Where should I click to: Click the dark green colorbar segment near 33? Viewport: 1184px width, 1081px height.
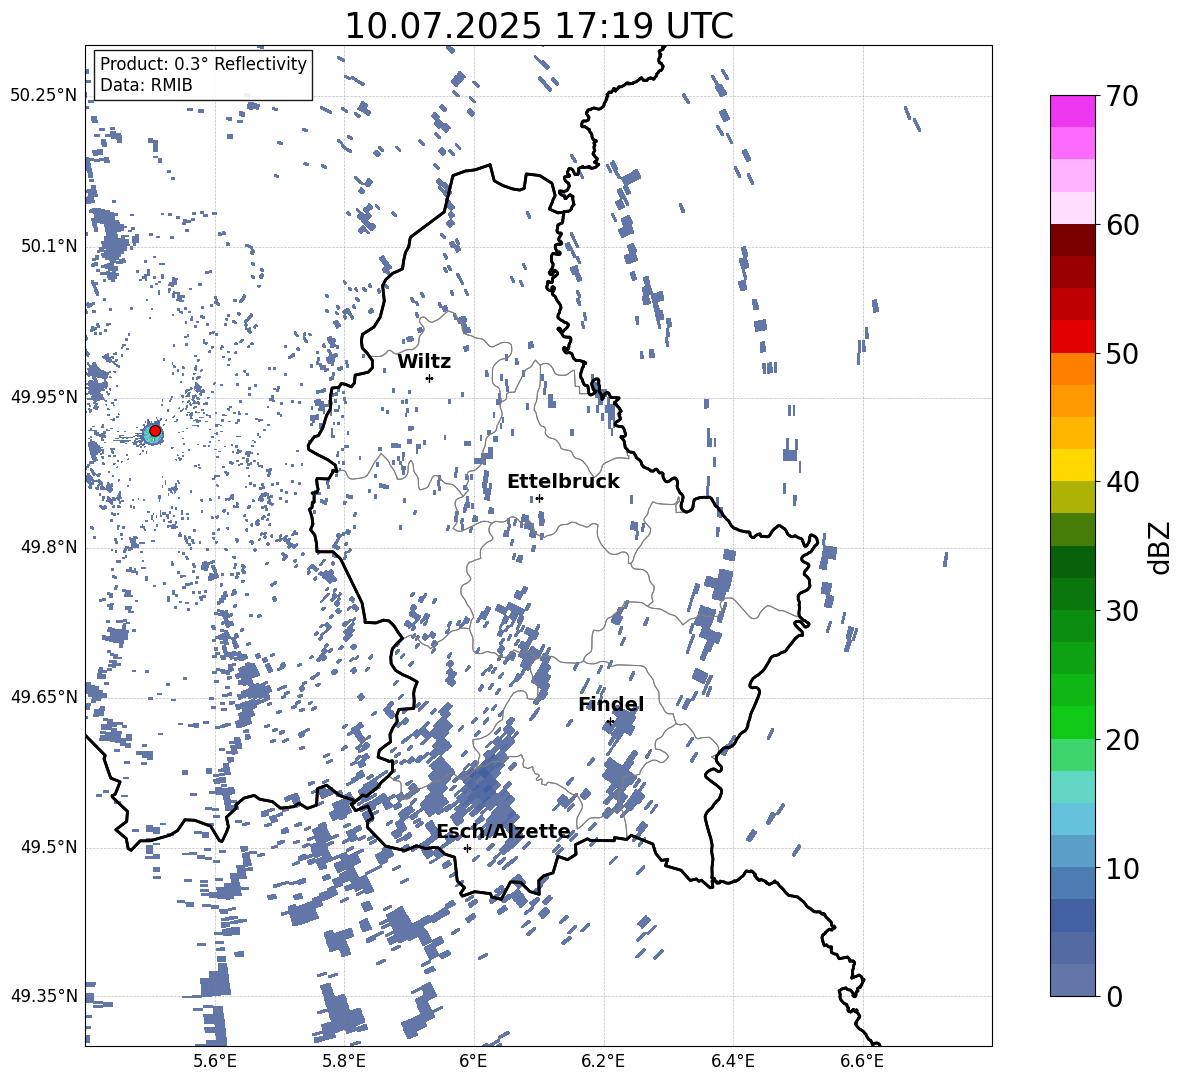[1073, 562]
